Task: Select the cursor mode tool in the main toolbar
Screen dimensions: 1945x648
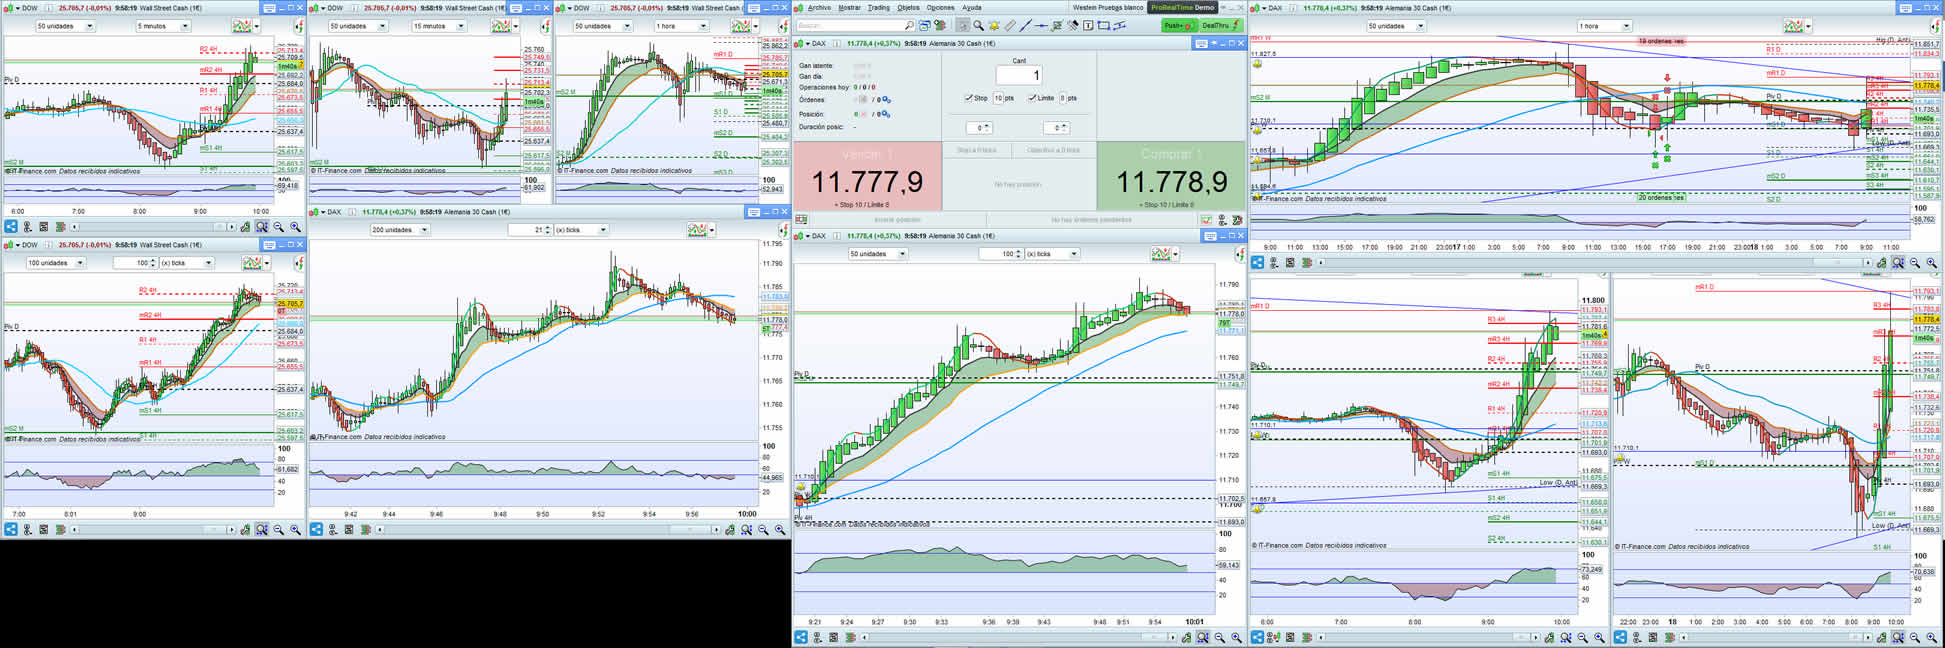Action: (963, 26)
